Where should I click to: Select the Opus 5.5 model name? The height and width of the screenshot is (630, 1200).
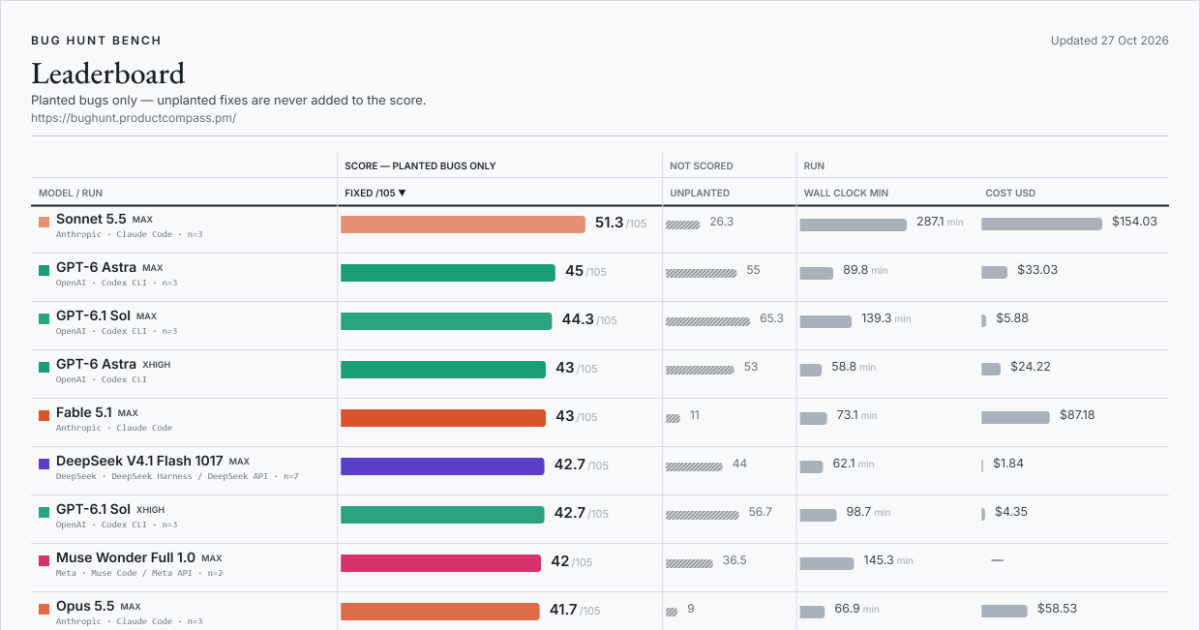point(85,606)
